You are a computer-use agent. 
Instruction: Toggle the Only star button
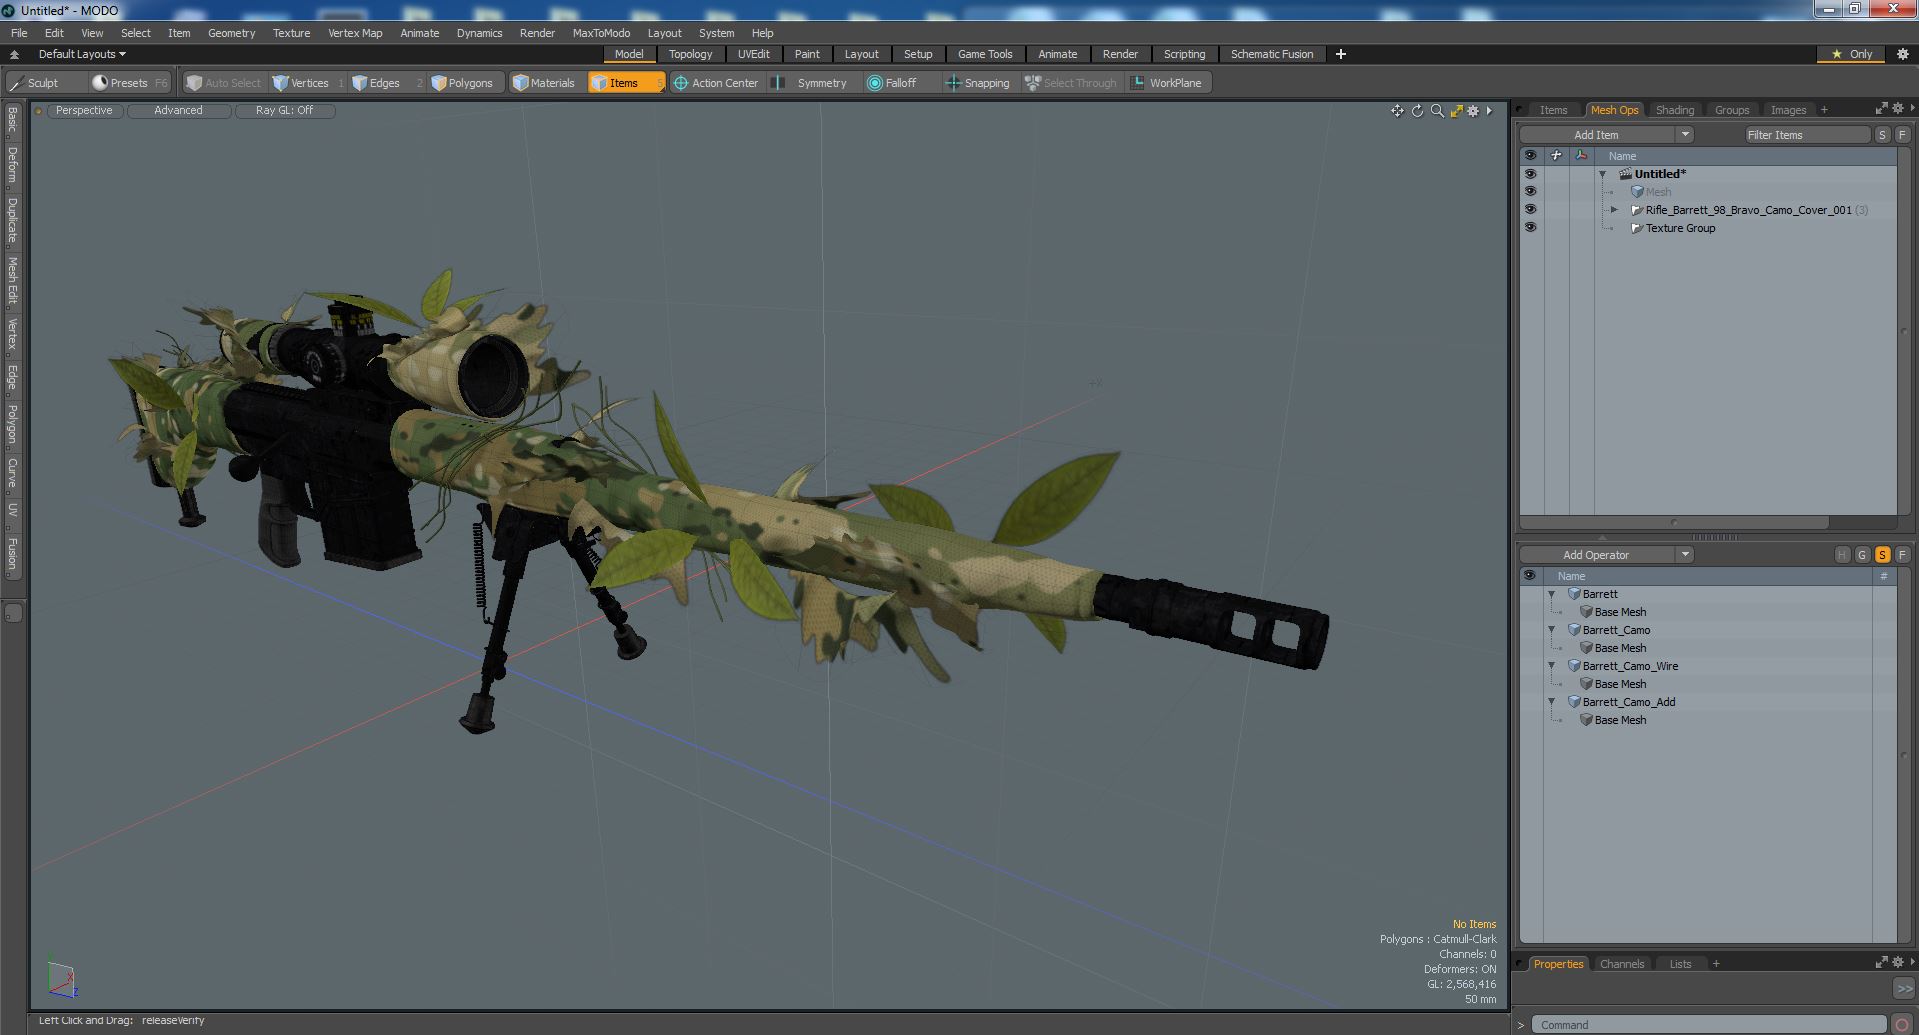[x=1852, y=54]
